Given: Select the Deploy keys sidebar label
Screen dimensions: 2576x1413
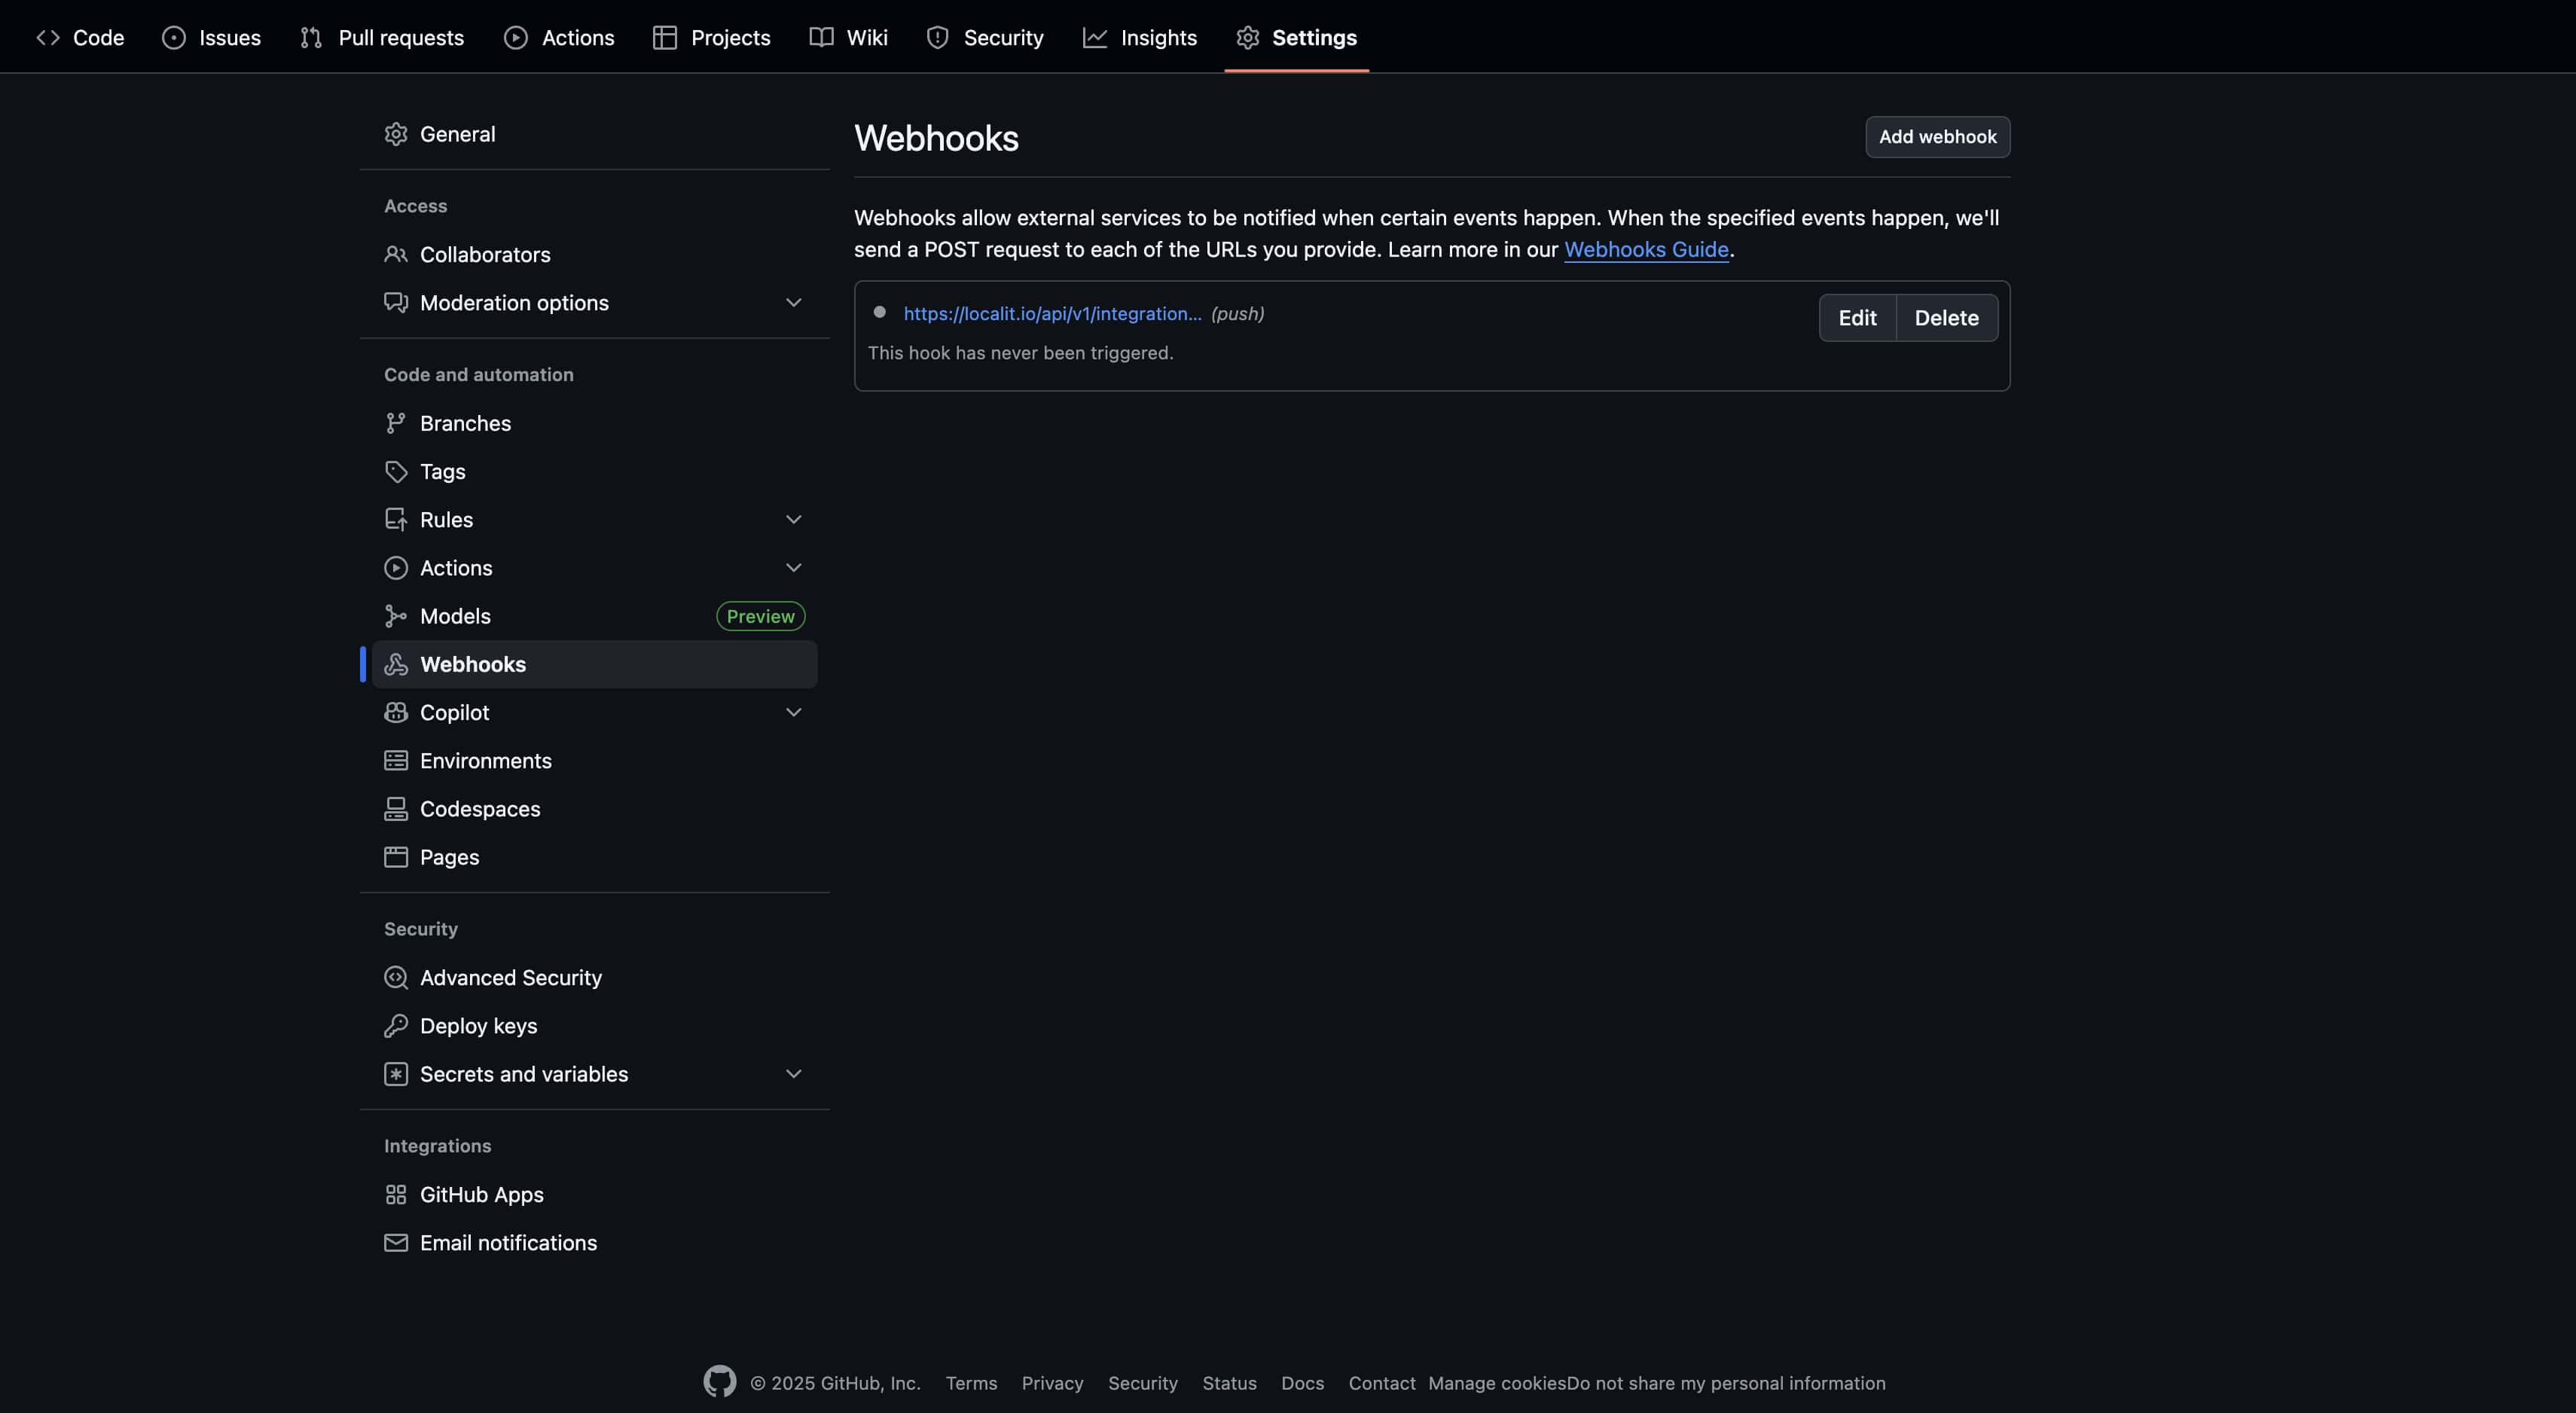Looking at the screenshot, I should 478,1026.
